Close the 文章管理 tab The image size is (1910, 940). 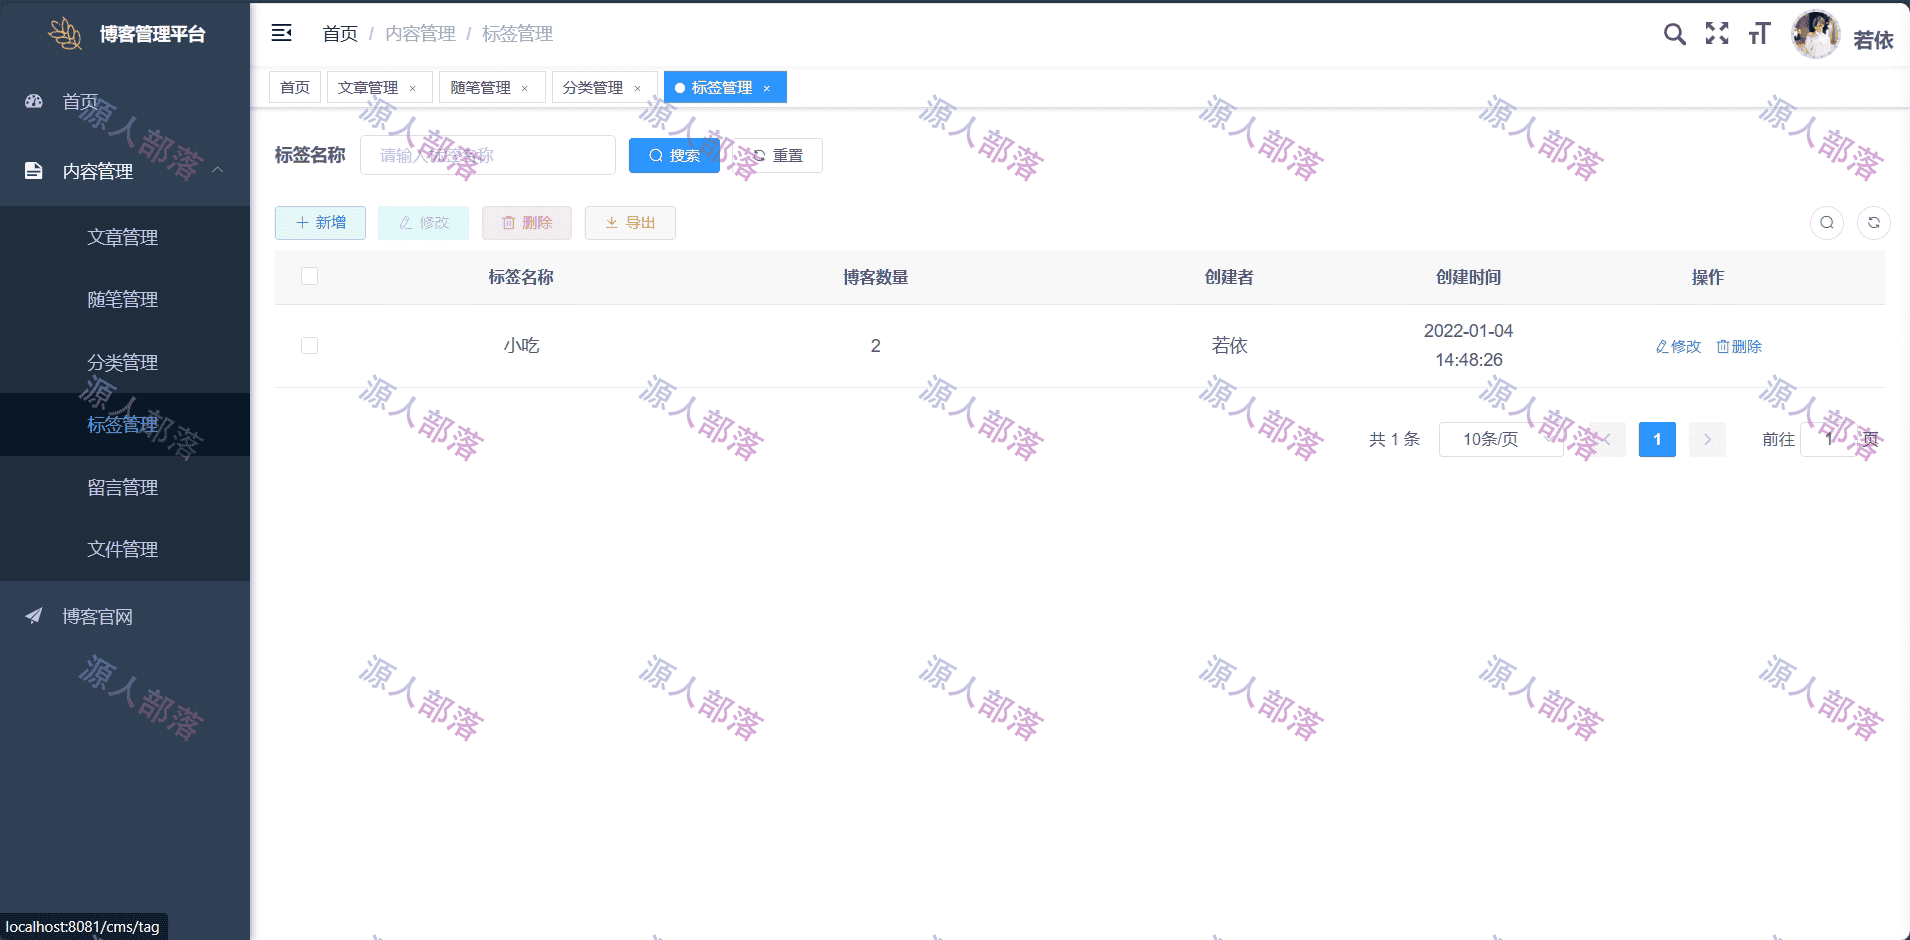point(412,88)
